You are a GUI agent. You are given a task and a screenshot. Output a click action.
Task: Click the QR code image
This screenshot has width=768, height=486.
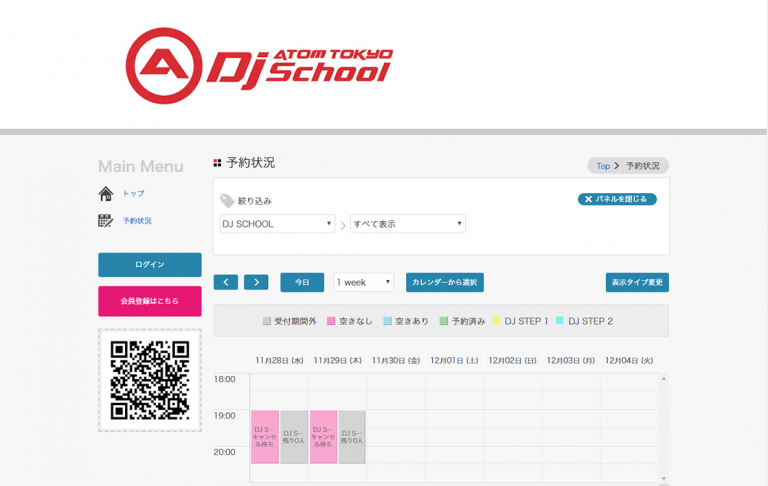[x=150, y=380]
